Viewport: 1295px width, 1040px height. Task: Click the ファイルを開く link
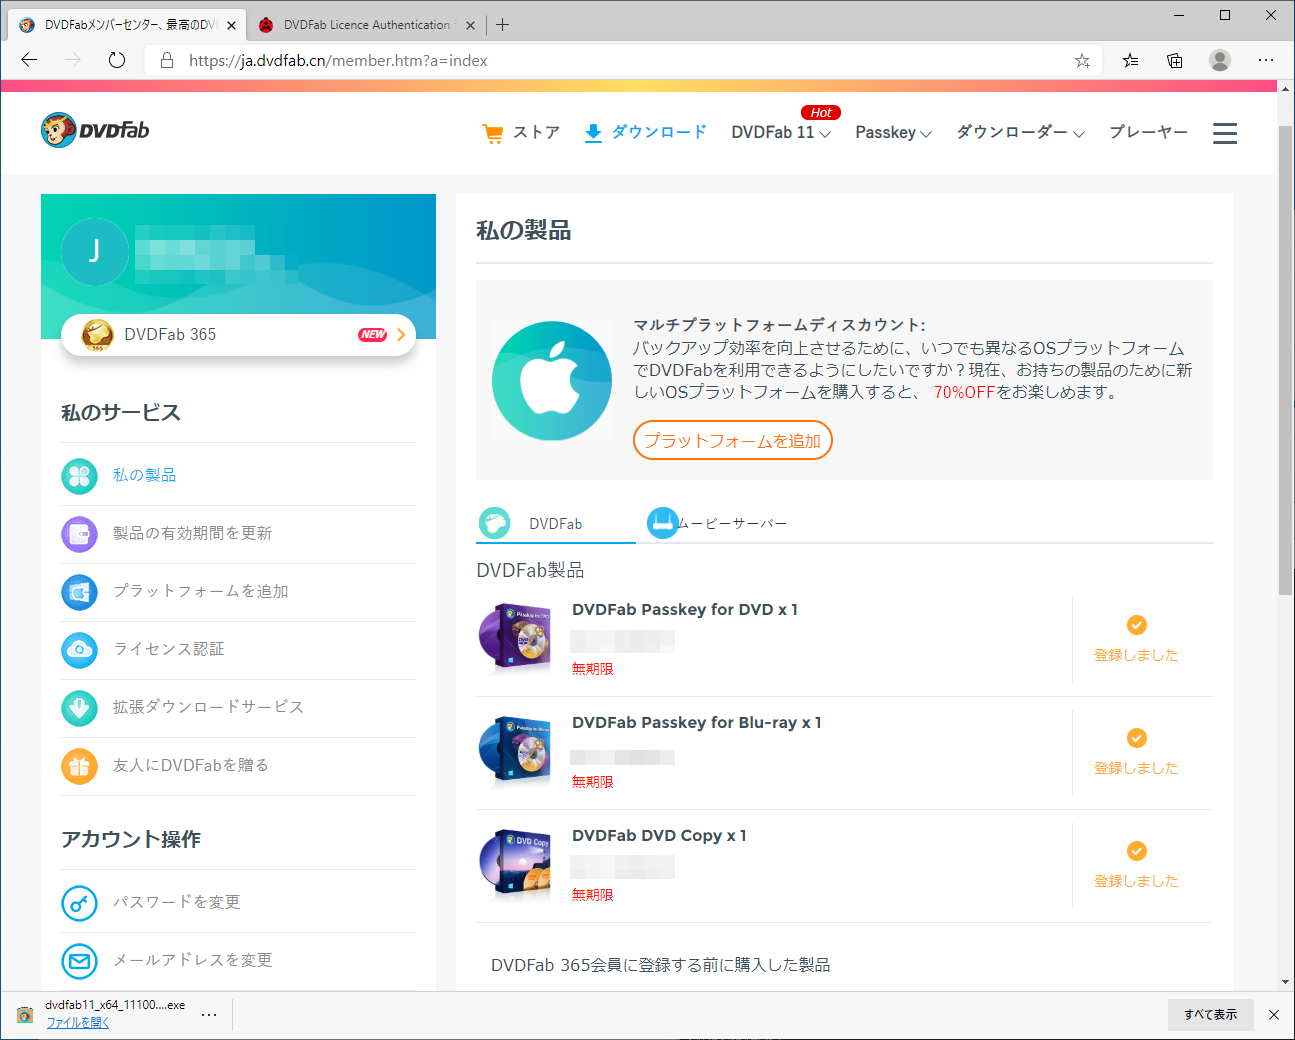78,1023
